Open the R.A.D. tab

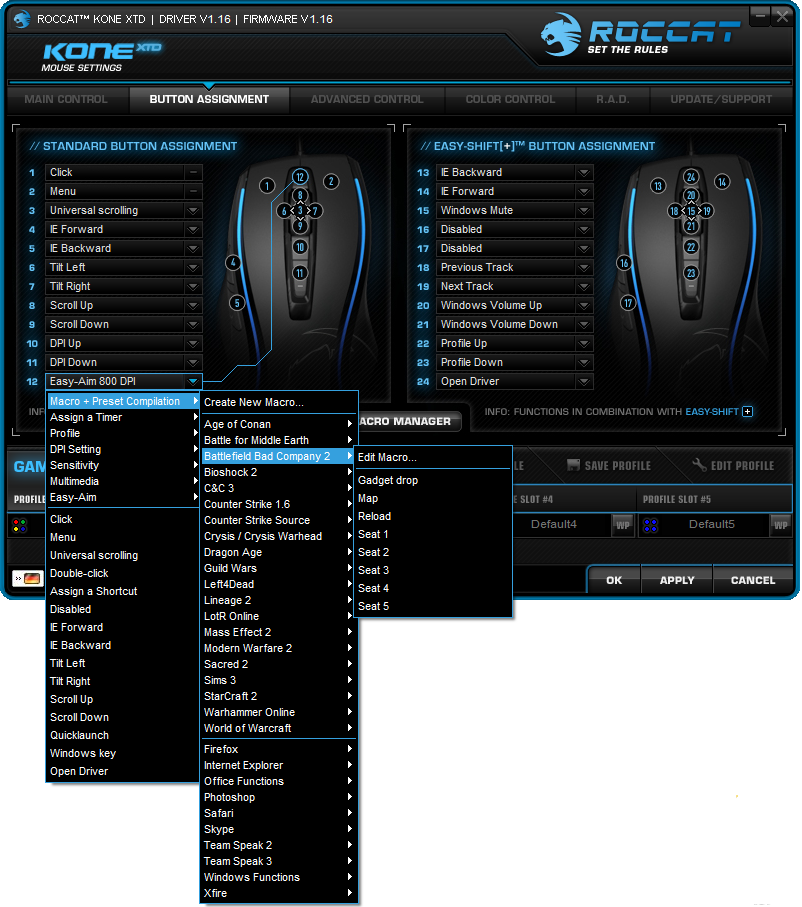click(x=613, y=99)
